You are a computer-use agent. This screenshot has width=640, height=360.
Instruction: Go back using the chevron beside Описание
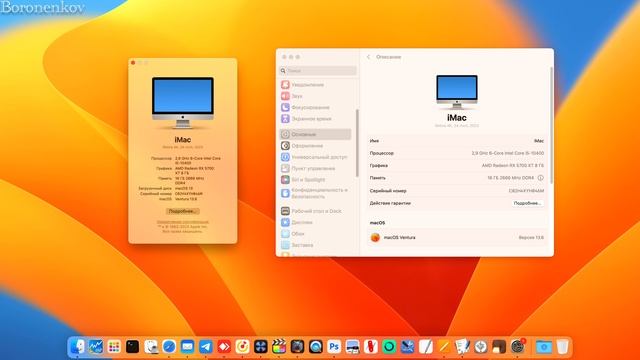[368, 57]
